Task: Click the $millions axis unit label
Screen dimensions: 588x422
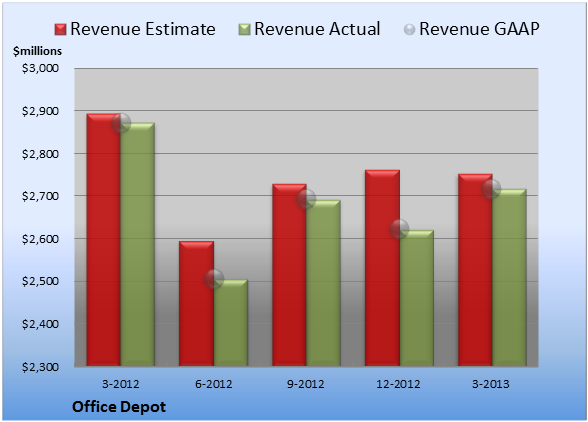Action: [38, 51]
